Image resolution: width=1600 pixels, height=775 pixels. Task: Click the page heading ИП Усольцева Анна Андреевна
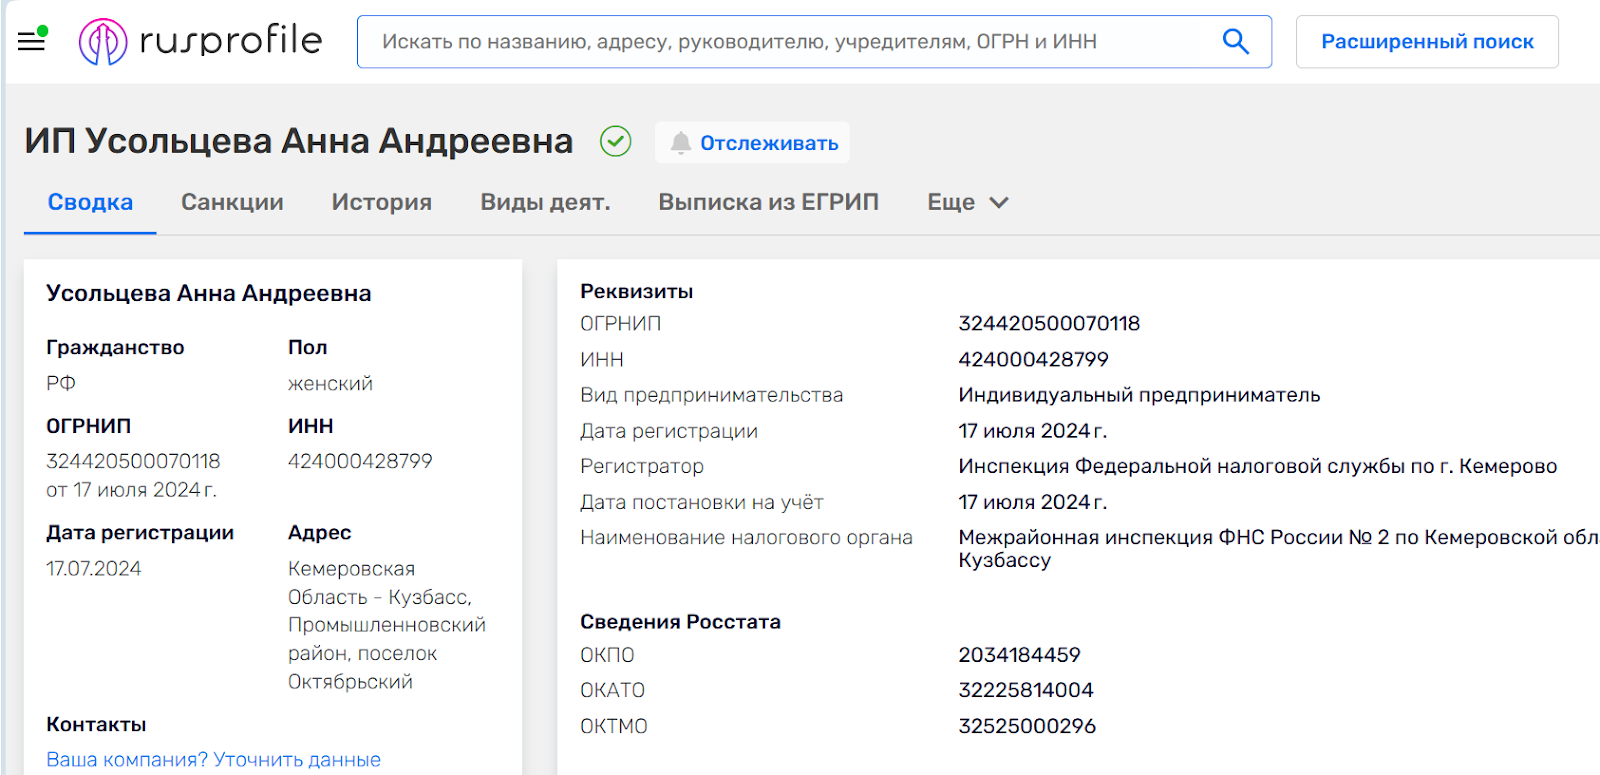click(299, 141)
